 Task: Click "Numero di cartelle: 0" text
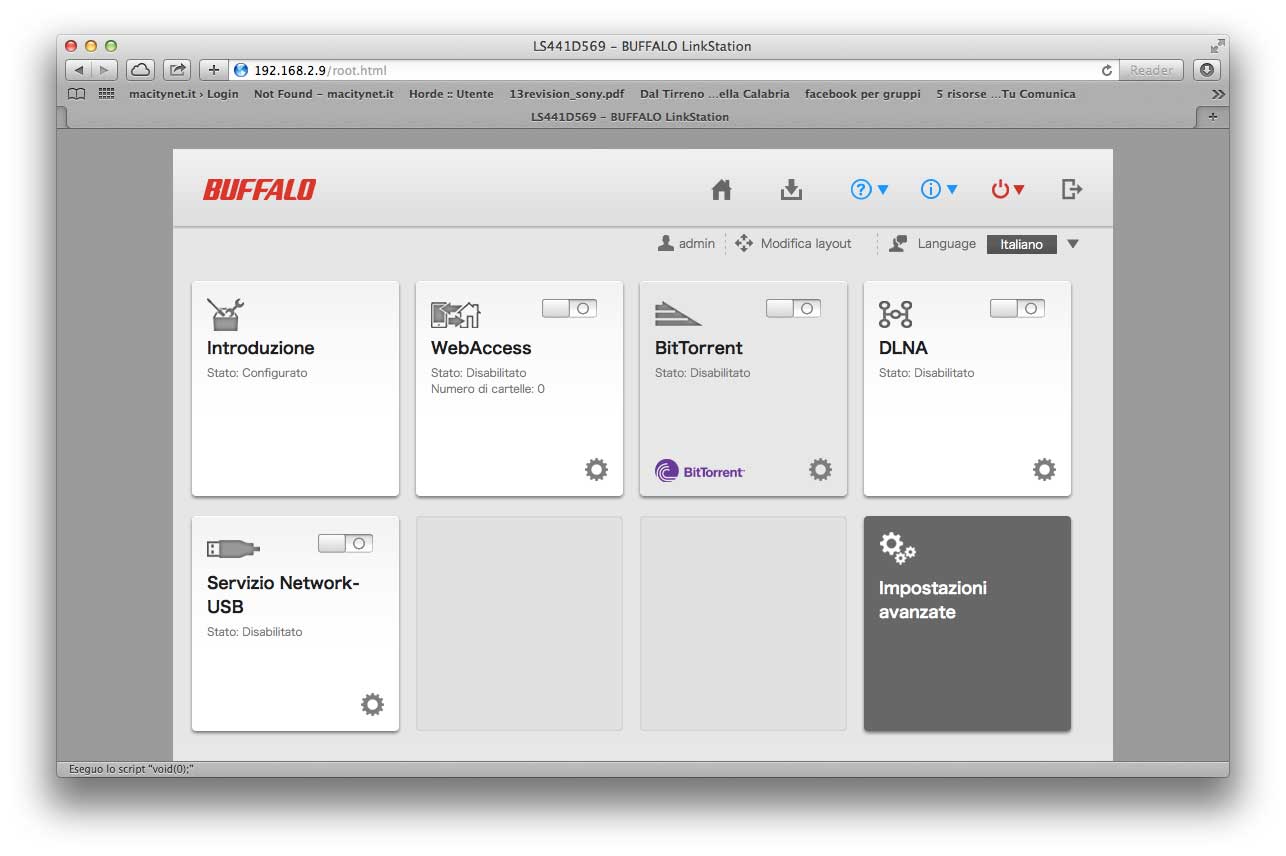pyautogui.click(x=488, y=389)
